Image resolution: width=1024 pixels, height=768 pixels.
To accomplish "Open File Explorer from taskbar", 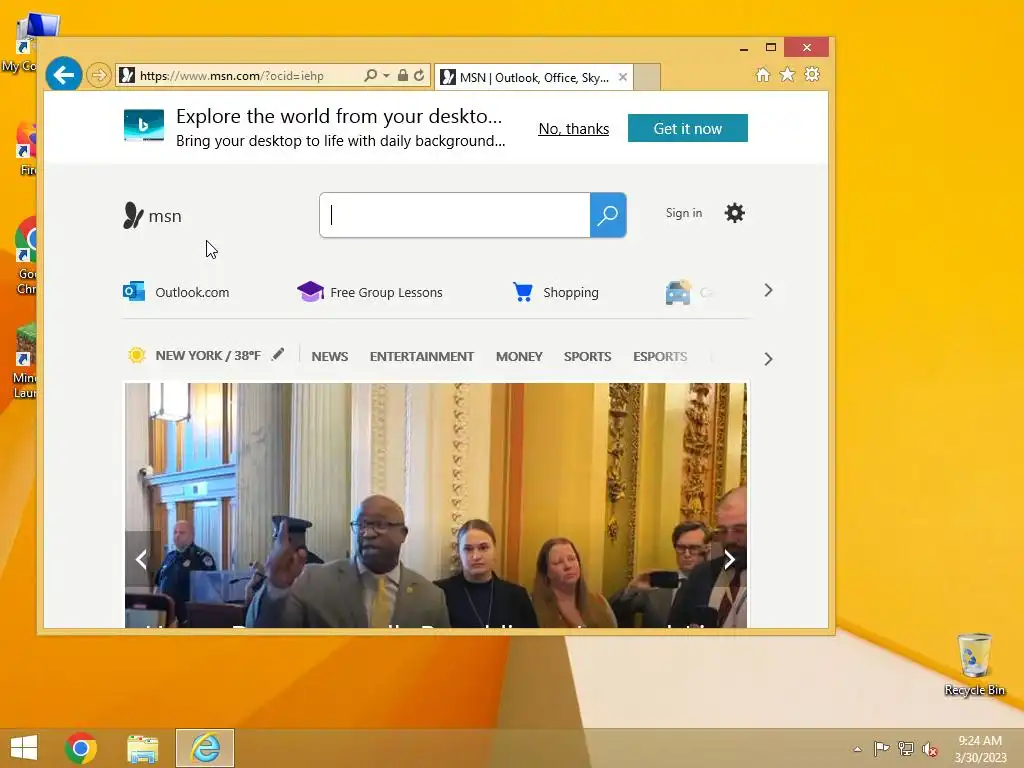I will [142, 748].
